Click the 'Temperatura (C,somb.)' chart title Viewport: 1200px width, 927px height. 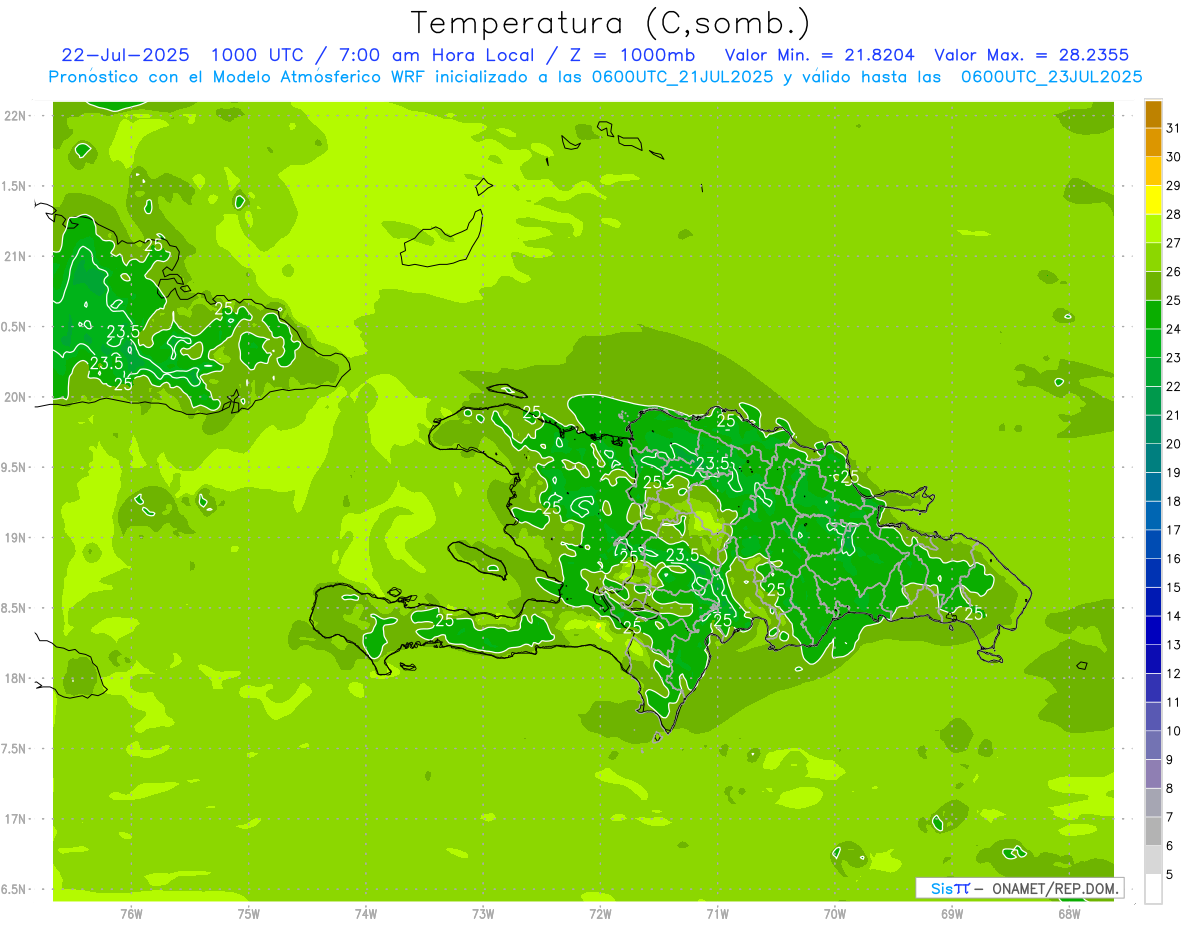tap(611, 23)
